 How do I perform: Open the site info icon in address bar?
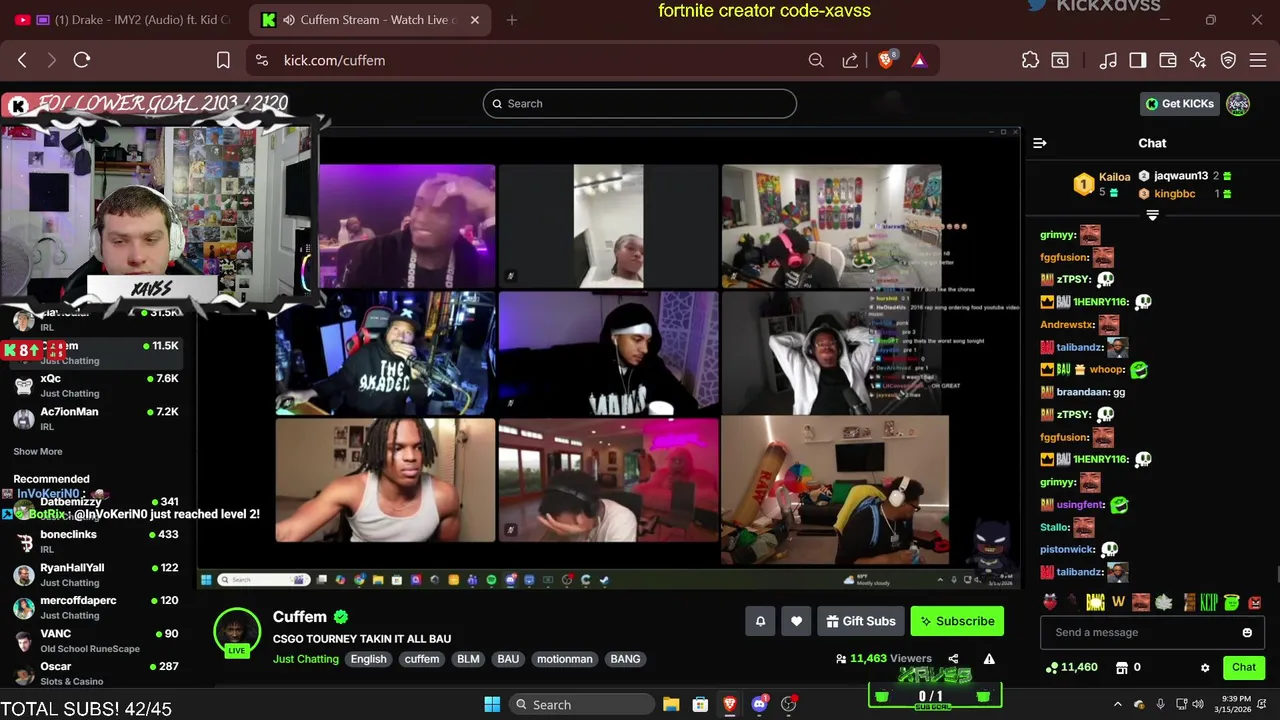[x=262, y=60]
